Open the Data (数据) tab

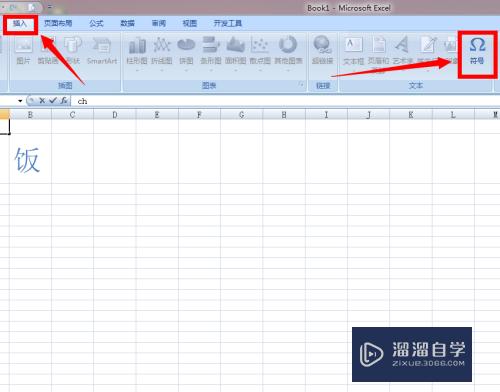[x=127, y=23]
